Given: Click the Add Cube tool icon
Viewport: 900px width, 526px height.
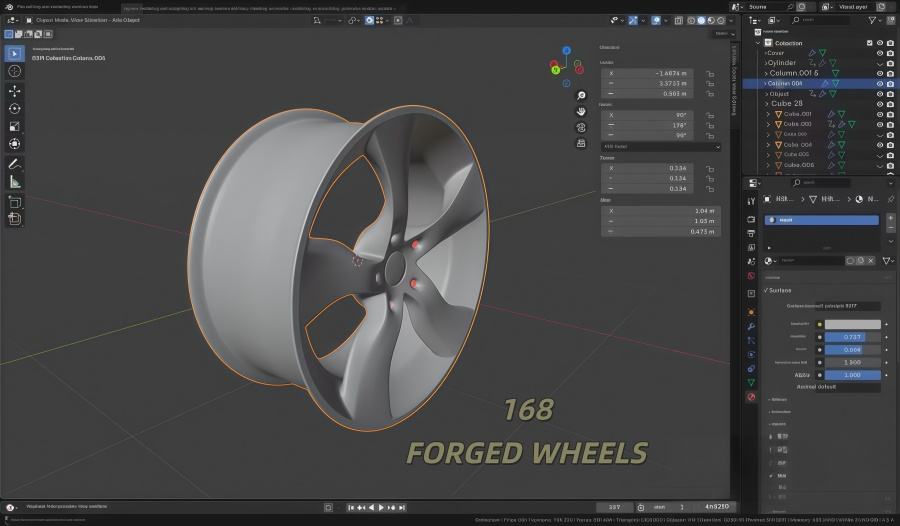Looking at the screenshot, I should tap(15, 217).
